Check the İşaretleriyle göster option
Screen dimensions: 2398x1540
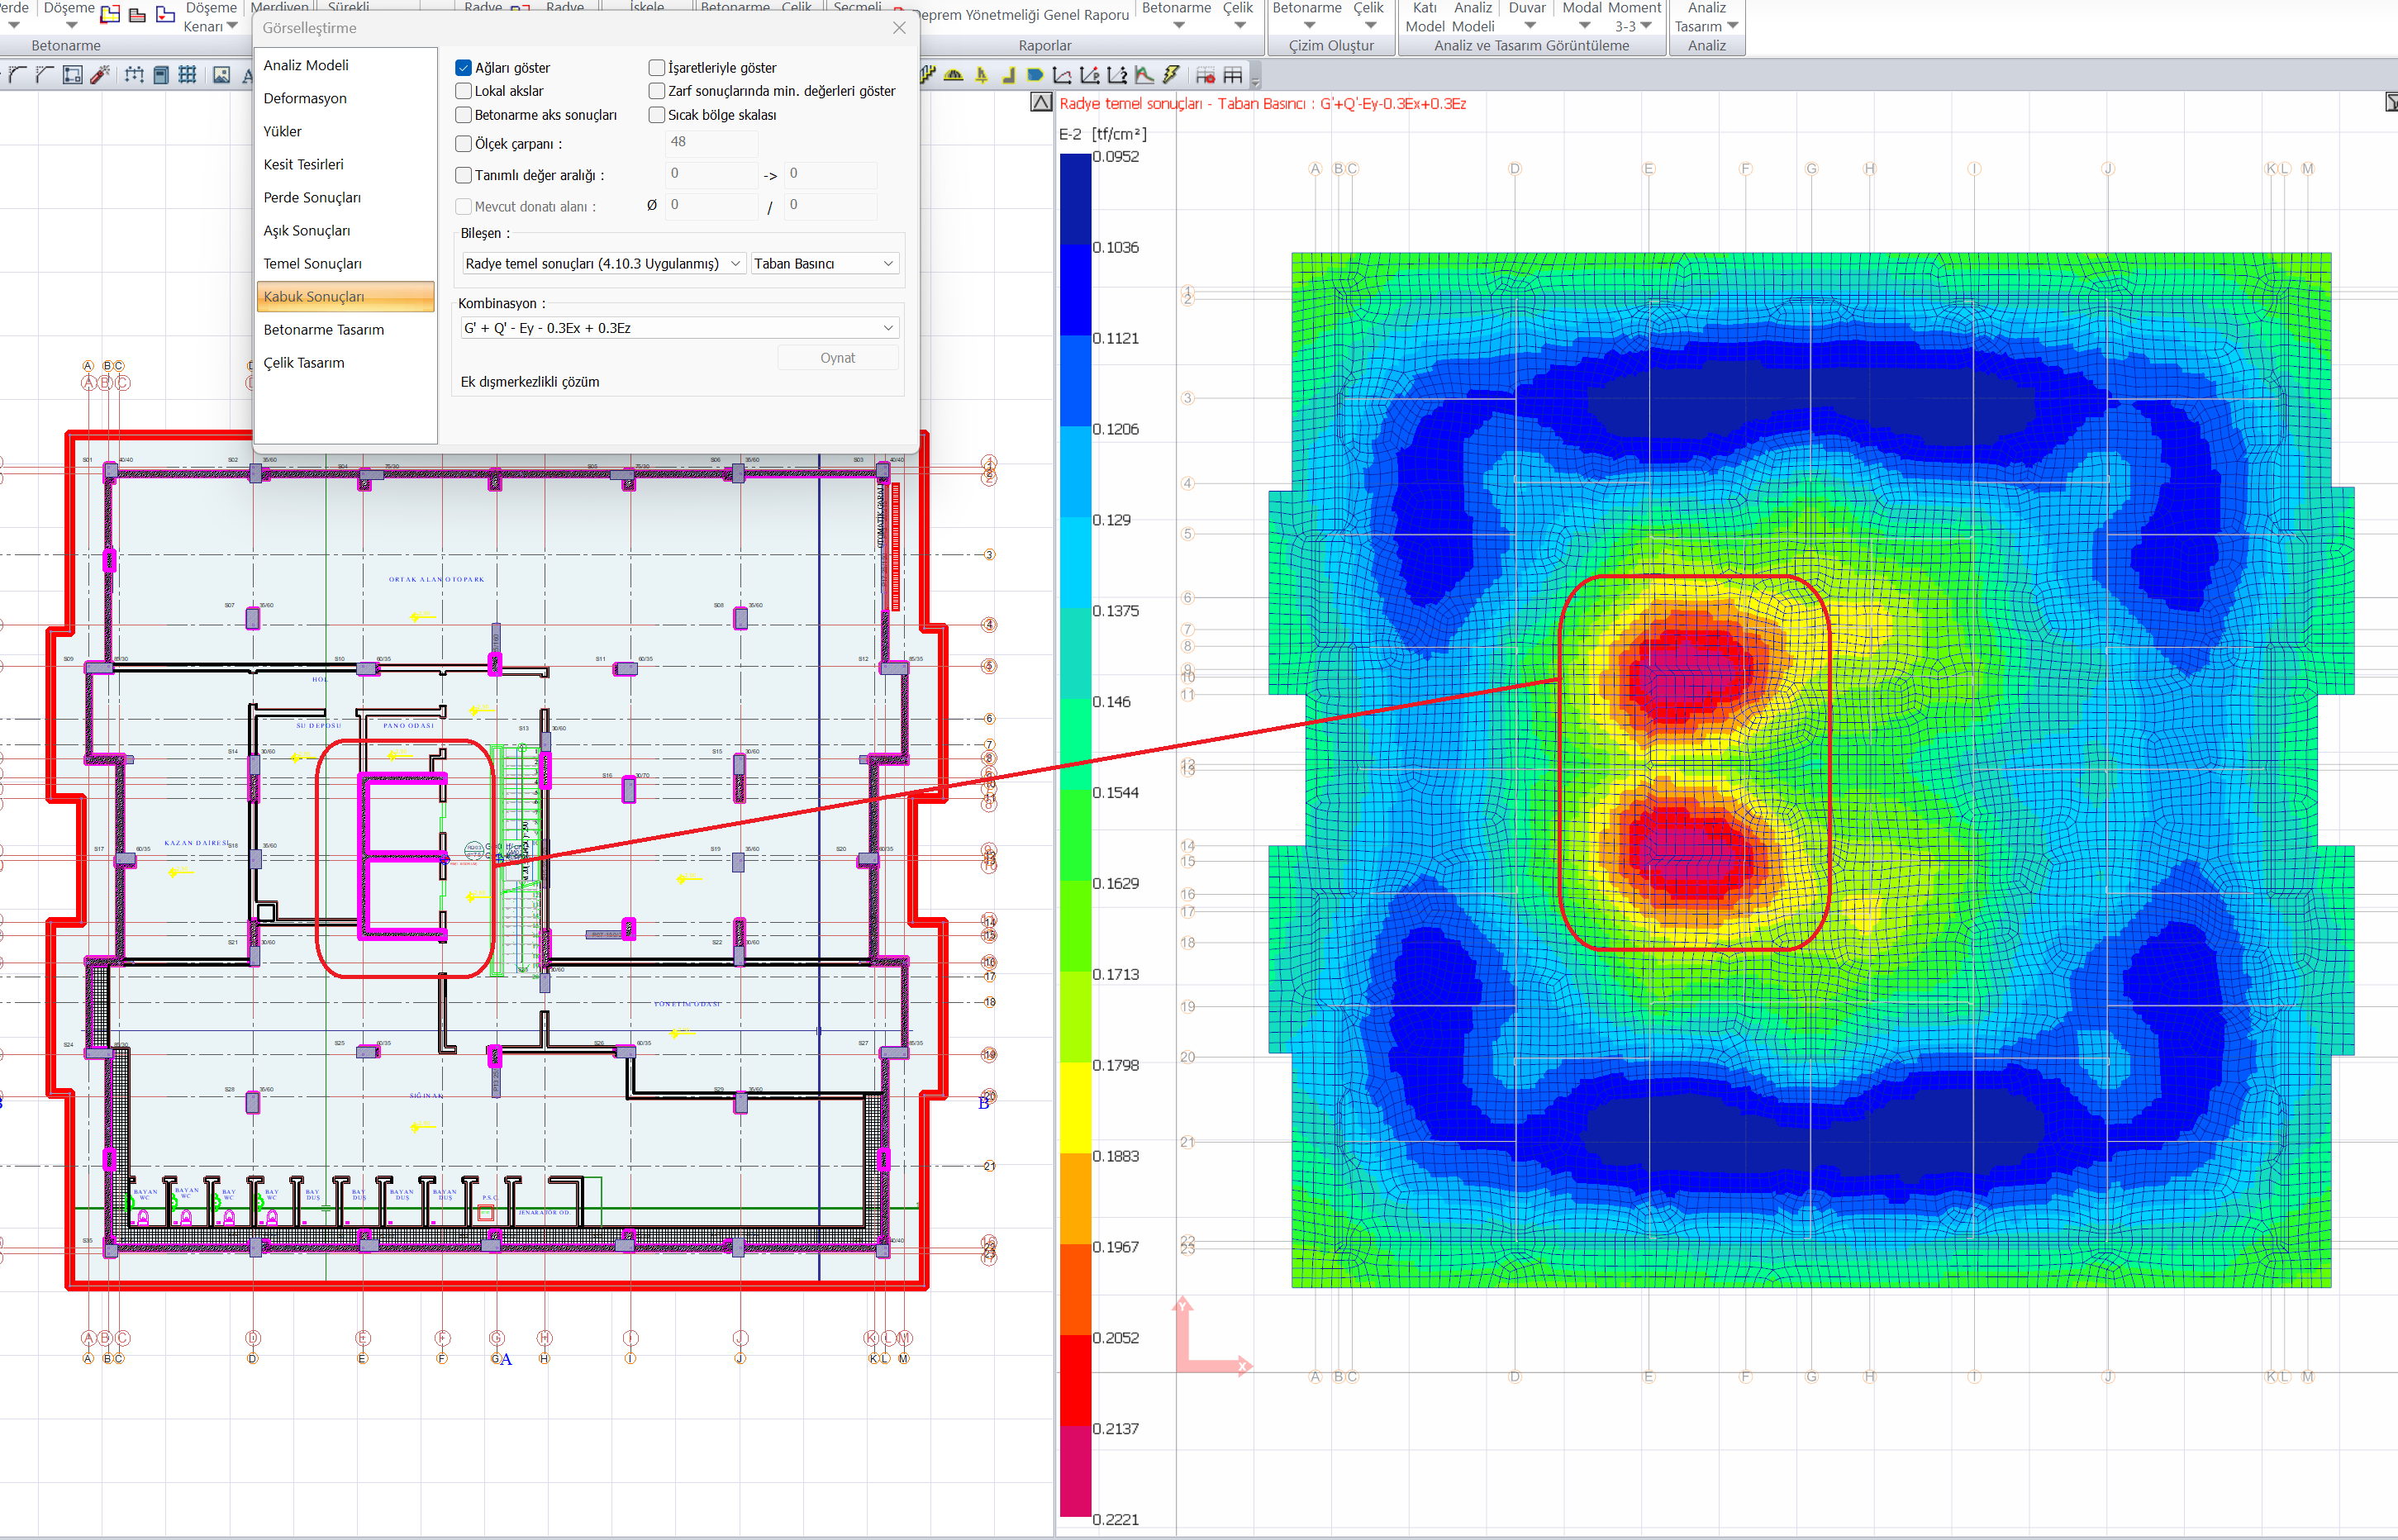(x=657, y=68)
